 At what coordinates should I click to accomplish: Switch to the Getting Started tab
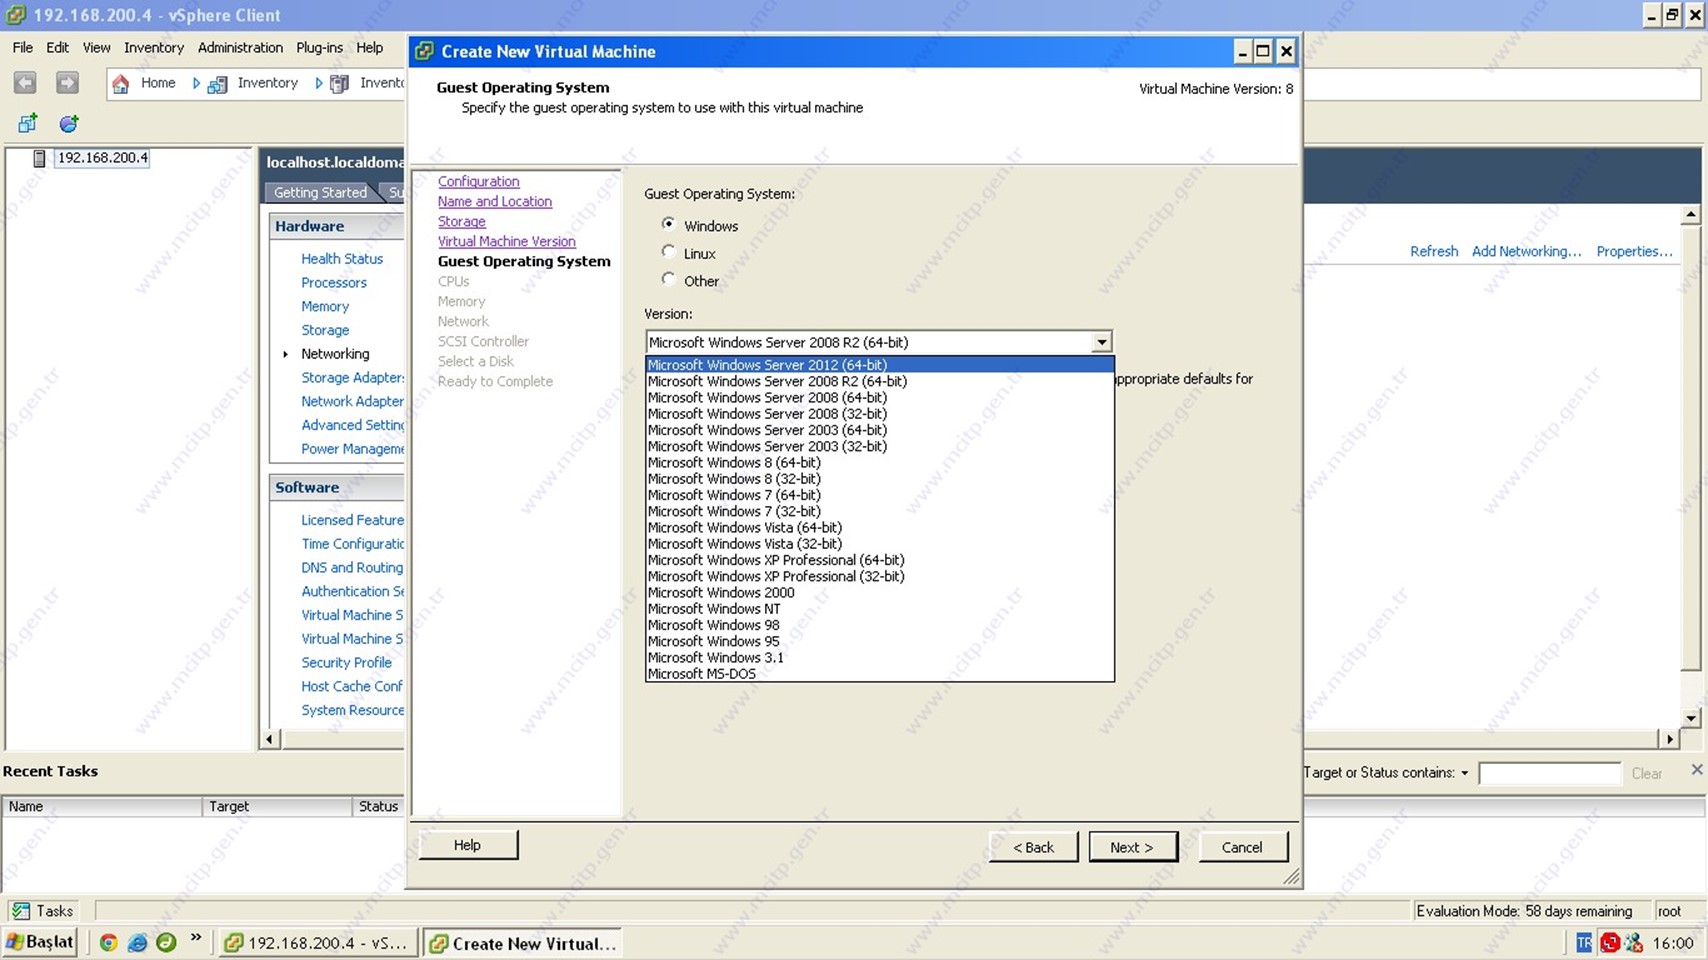point(320,192)
